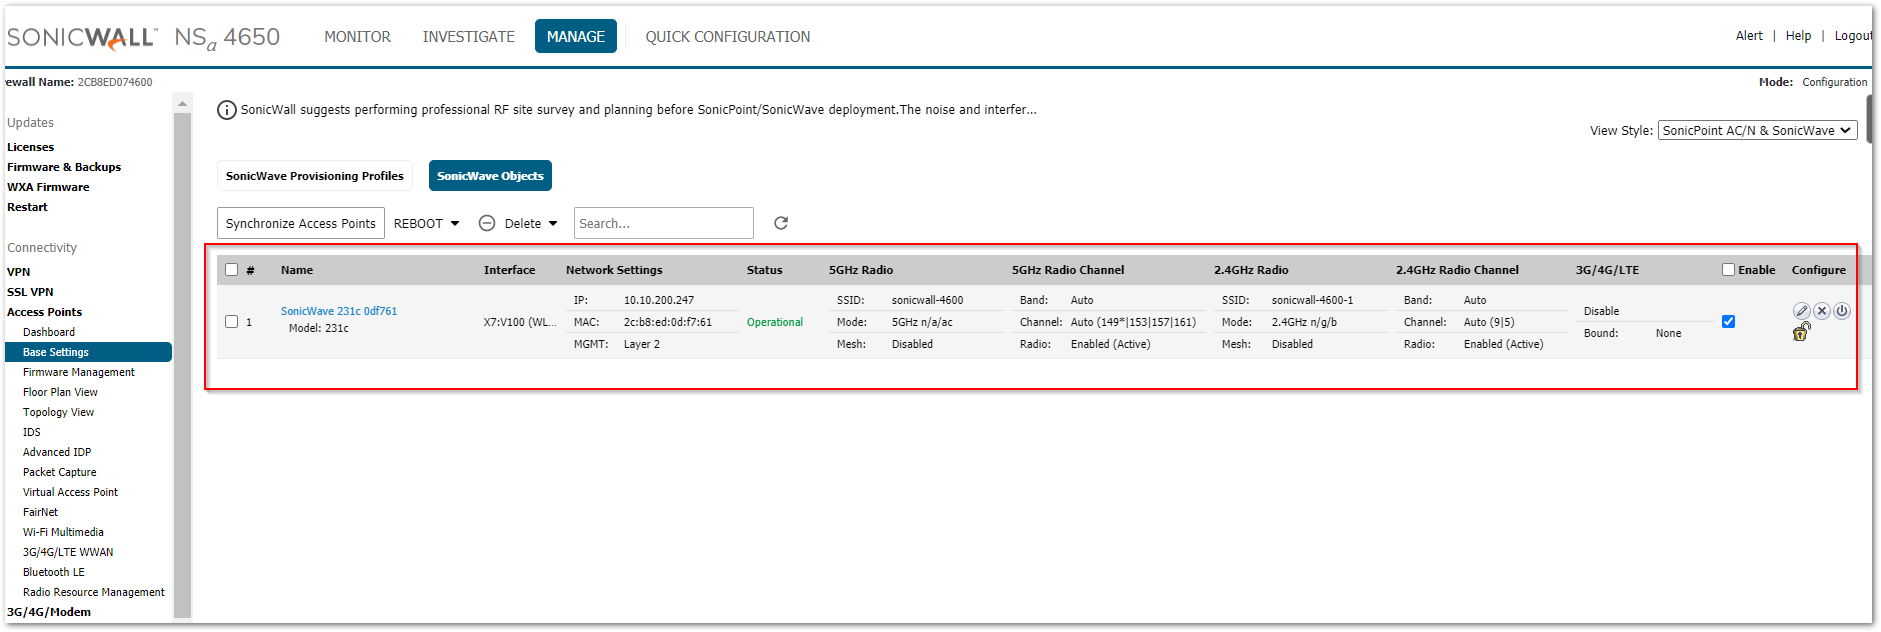This screenshot has height=632, width=1881.
Task: Open FairNet in the sidebar
Action: (41, 512)
